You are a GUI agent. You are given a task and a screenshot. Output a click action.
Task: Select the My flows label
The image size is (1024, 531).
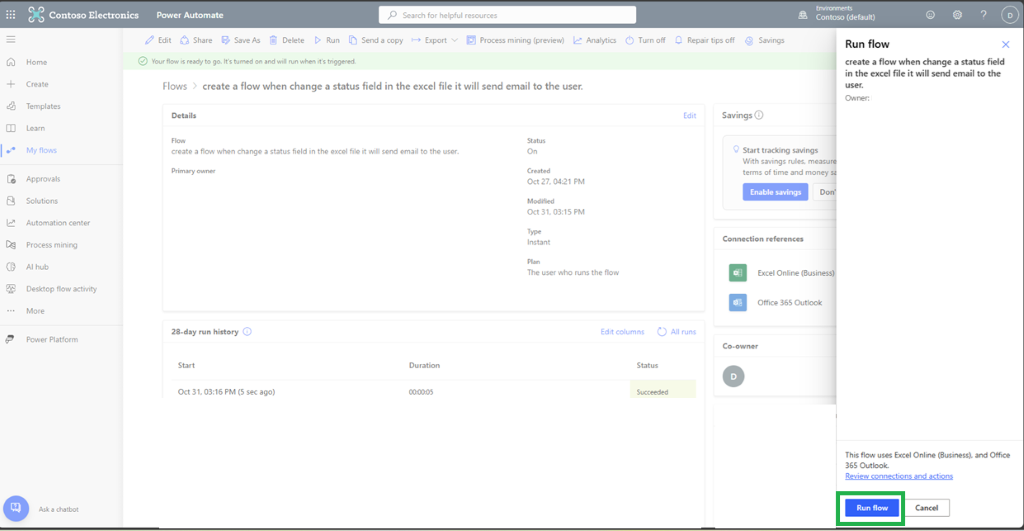41,150
